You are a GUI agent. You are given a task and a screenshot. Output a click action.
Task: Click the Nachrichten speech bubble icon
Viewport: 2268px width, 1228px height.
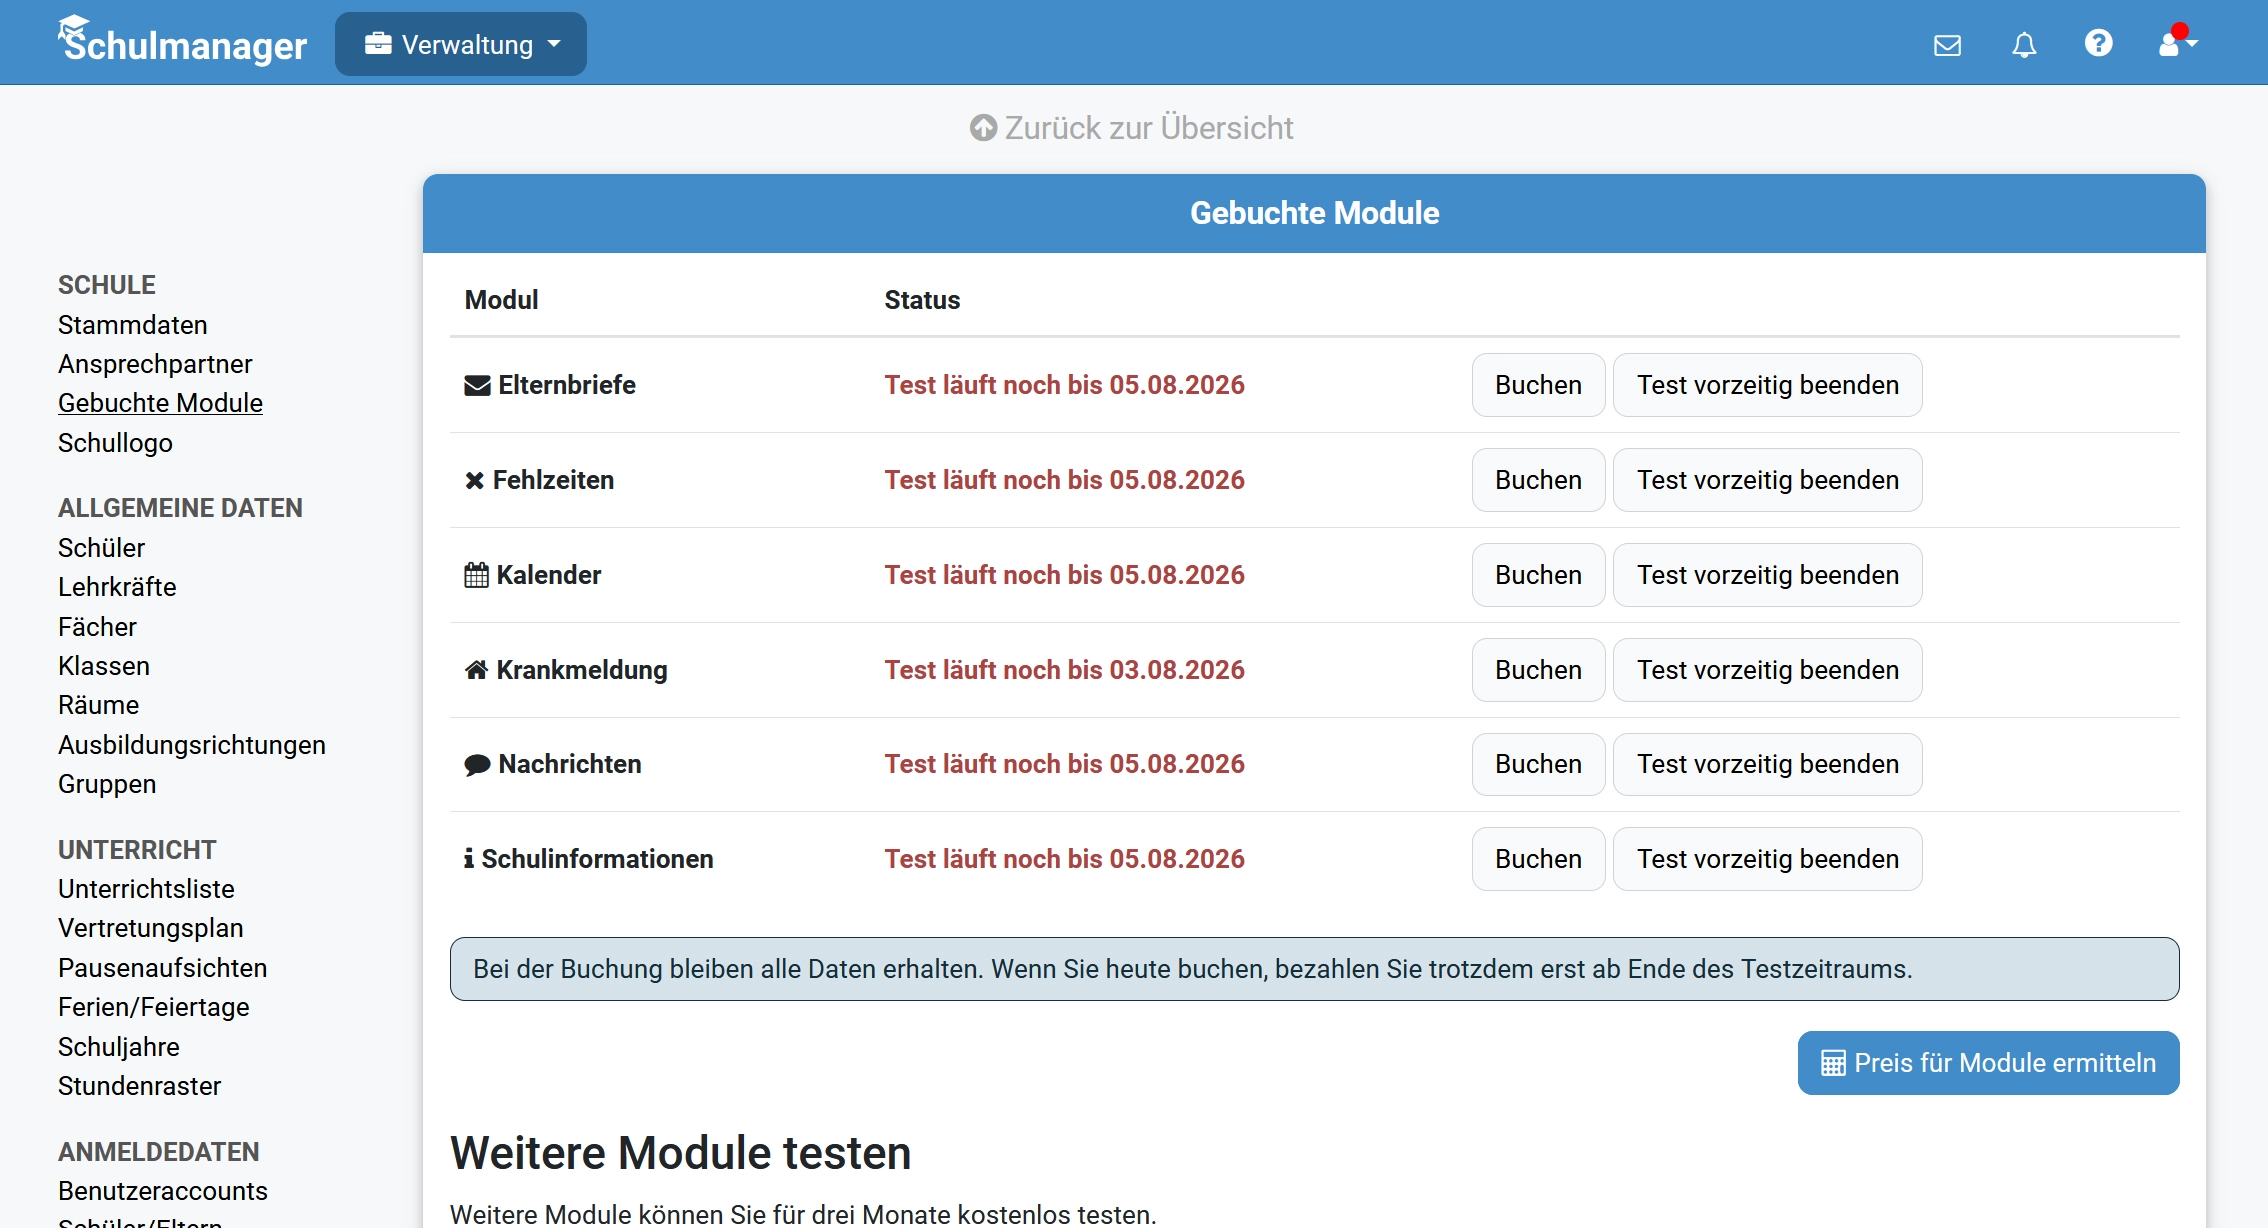(477, 765)
